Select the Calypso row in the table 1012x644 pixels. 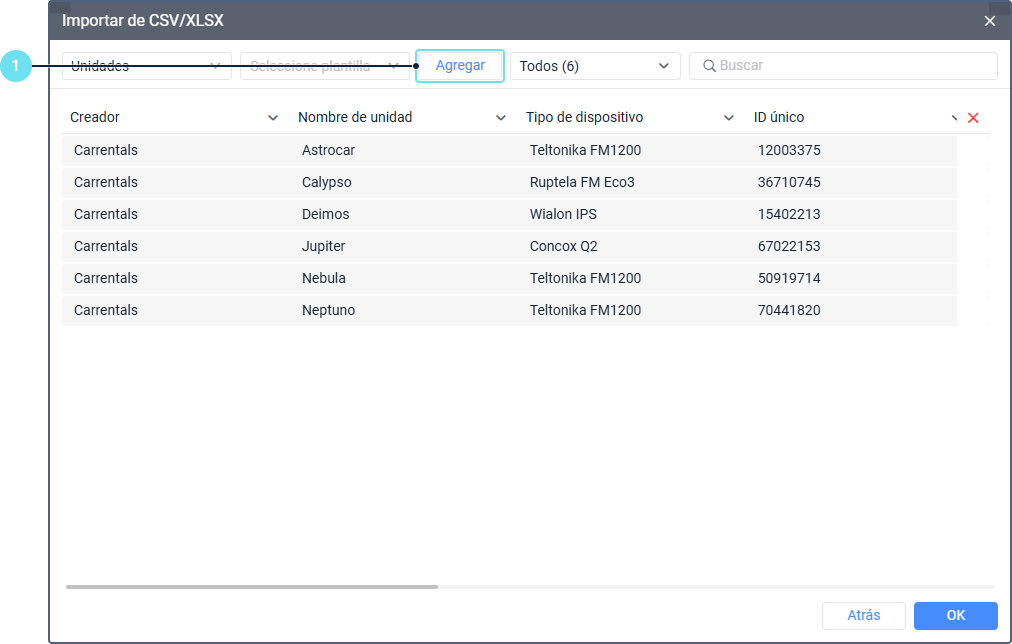[509, 183]
